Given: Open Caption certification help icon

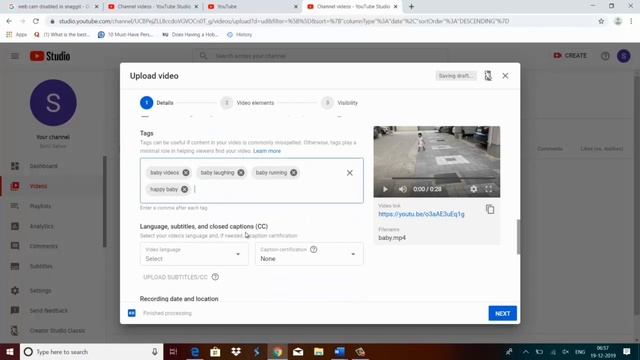Looking at the screenshot, I should point(313,249).
